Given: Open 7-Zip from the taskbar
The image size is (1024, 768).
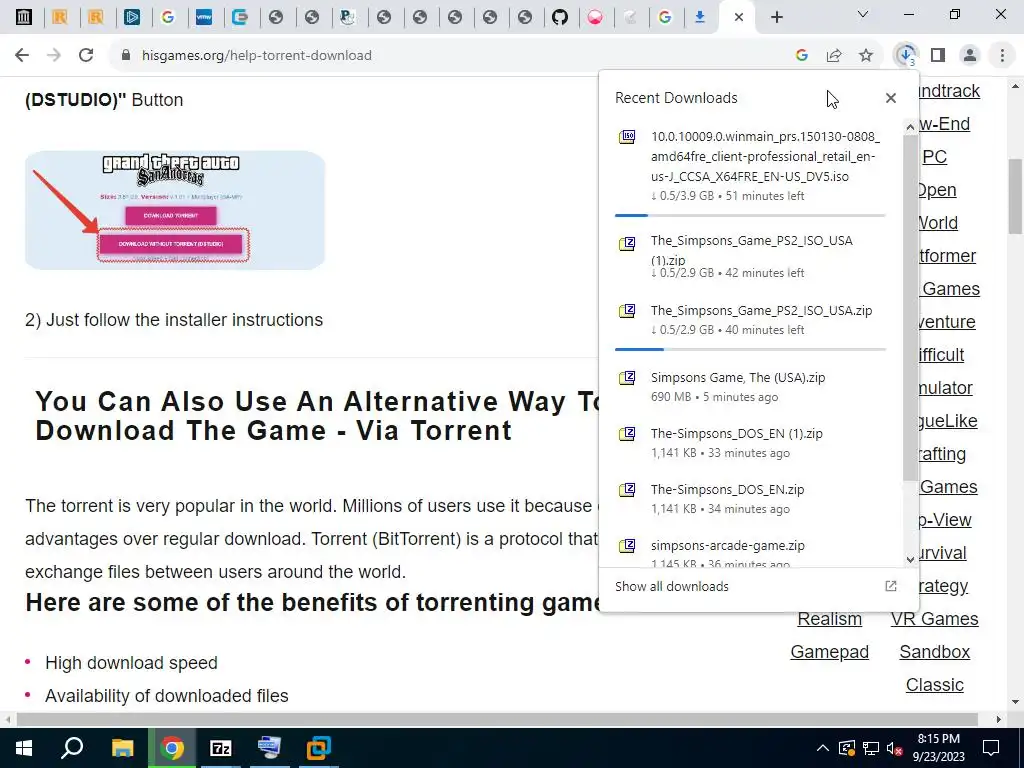Looking at the screenshot, I should point(221,748).
